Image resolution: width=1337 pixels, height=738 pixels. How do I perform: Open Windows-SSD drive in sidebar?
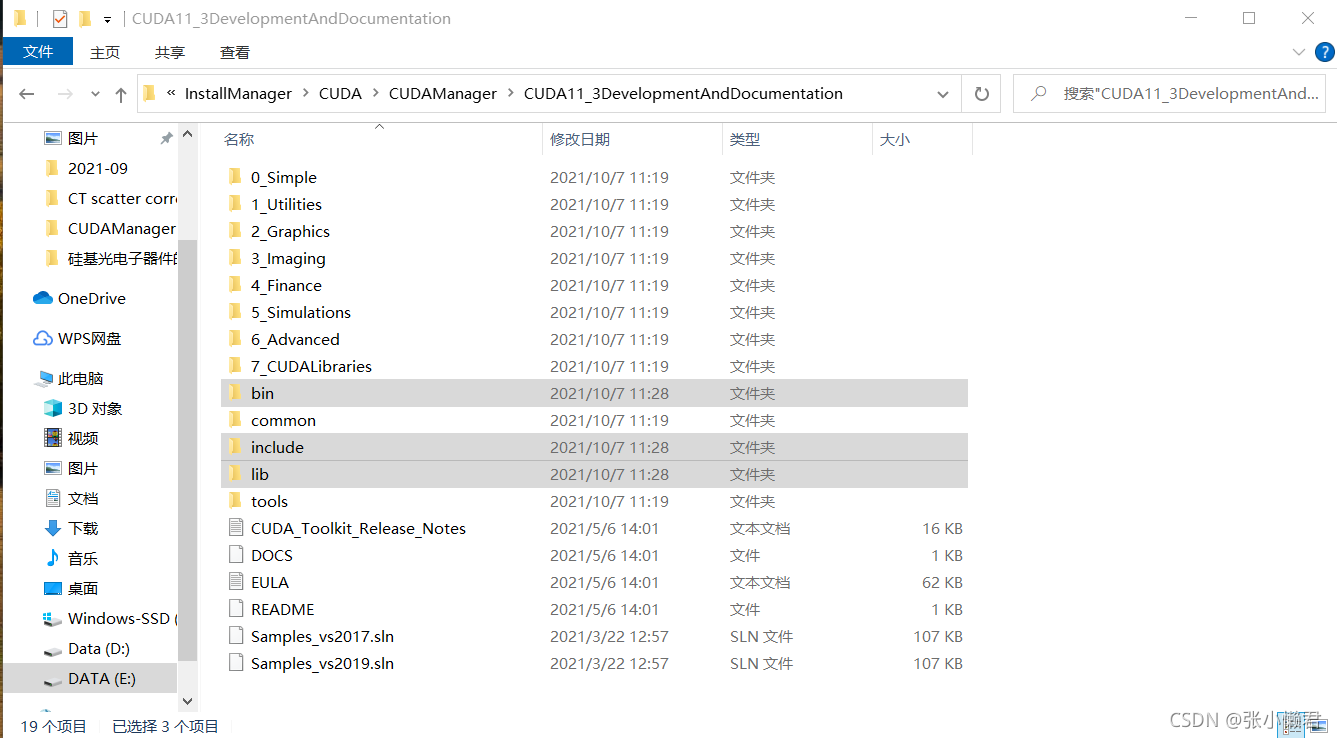(110, 618)
